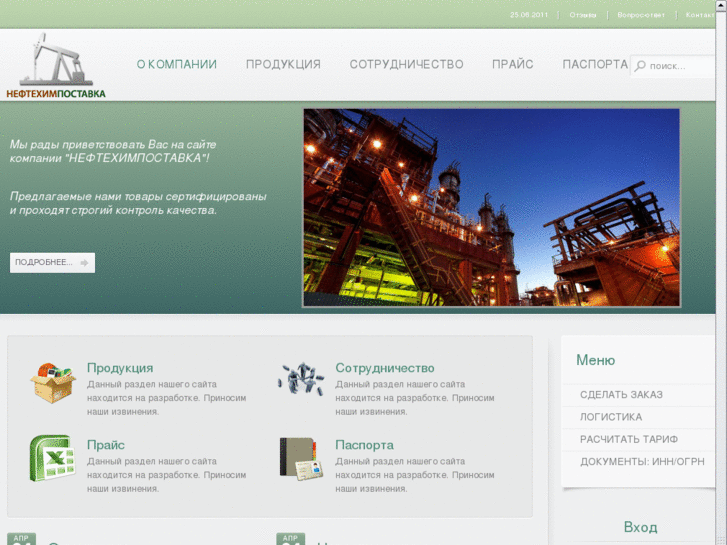Click the search magnifier icon
This screenshot has height=545, width=727.
click(640, 66)
